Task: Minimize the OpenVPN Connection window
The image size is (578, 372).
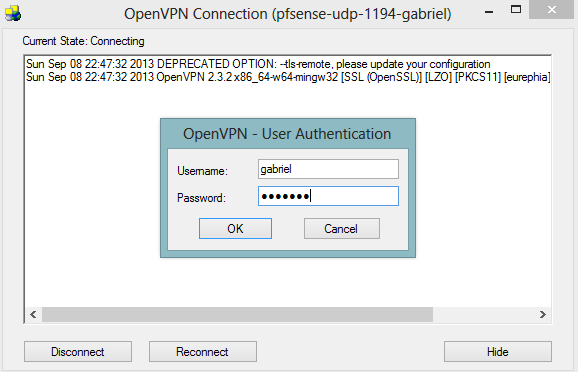Action: [489, 12]
